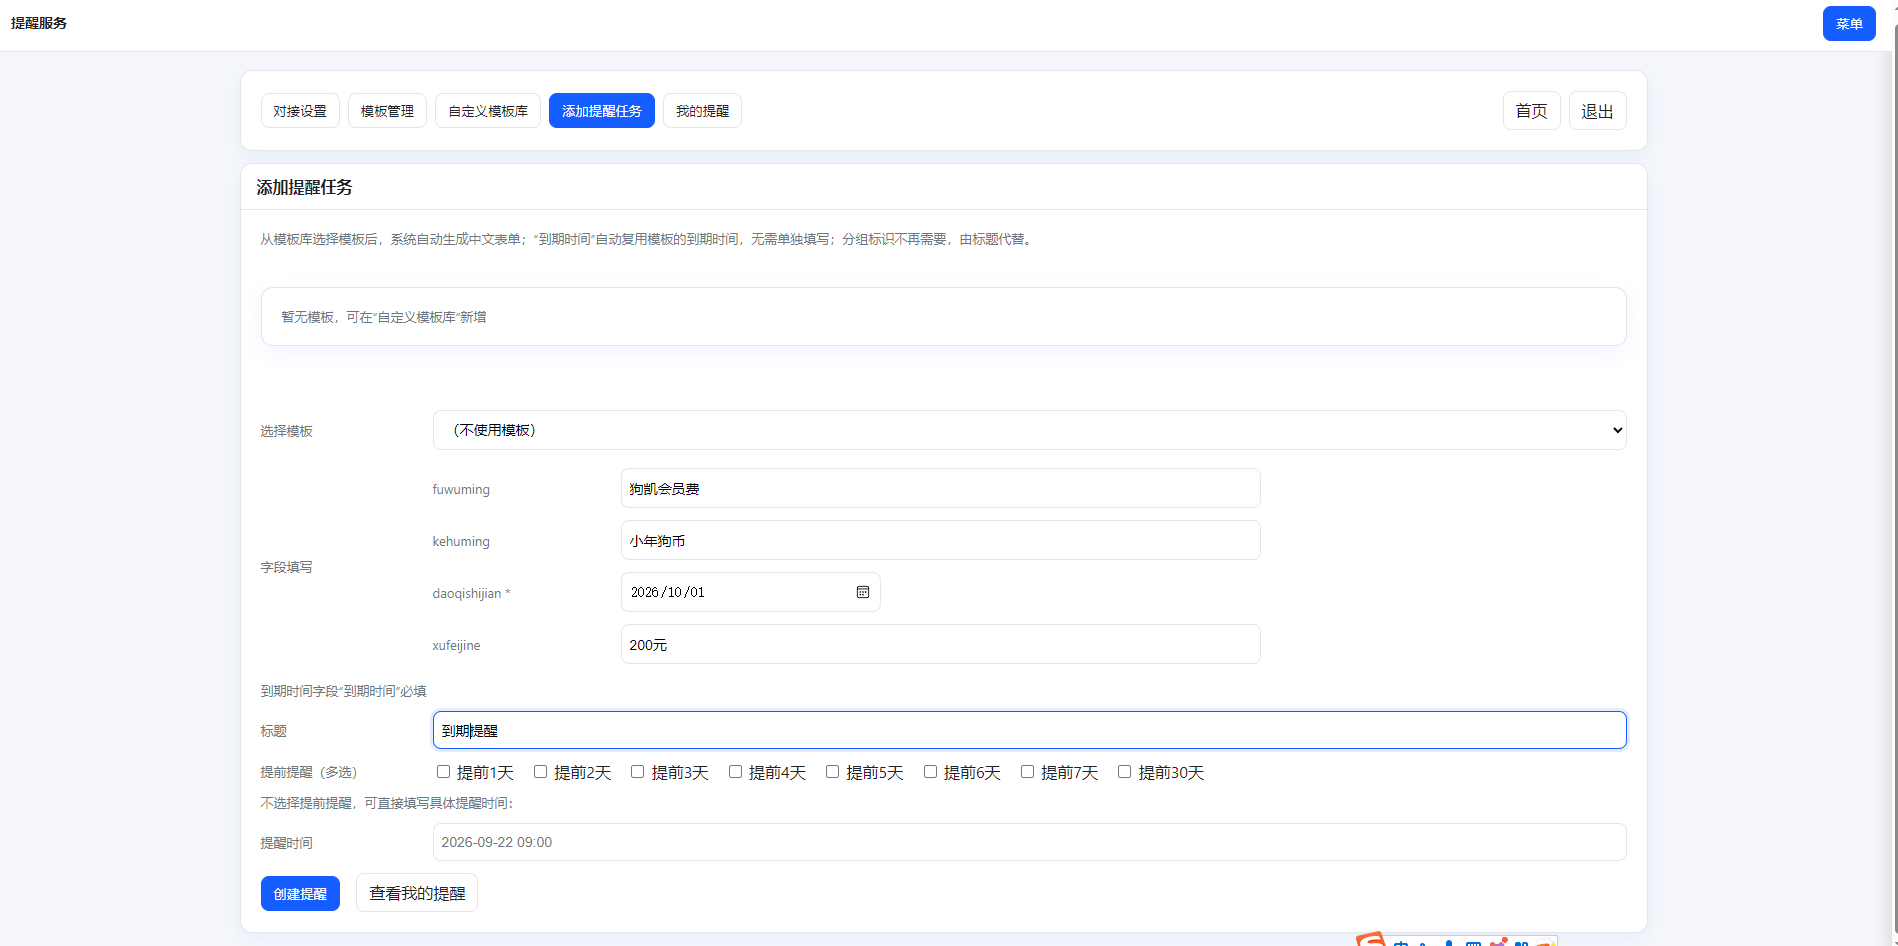This screenshot has height=946, width=1898.
Task: Click the 提醒时间 input field
Action: 1029,842
